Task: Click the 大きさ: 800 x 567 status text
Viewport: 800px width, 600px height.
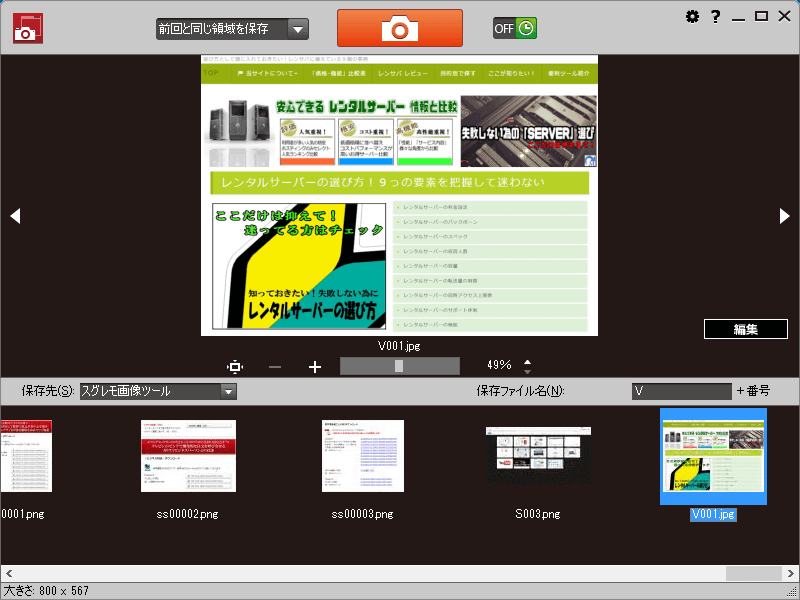Action: 46,591
